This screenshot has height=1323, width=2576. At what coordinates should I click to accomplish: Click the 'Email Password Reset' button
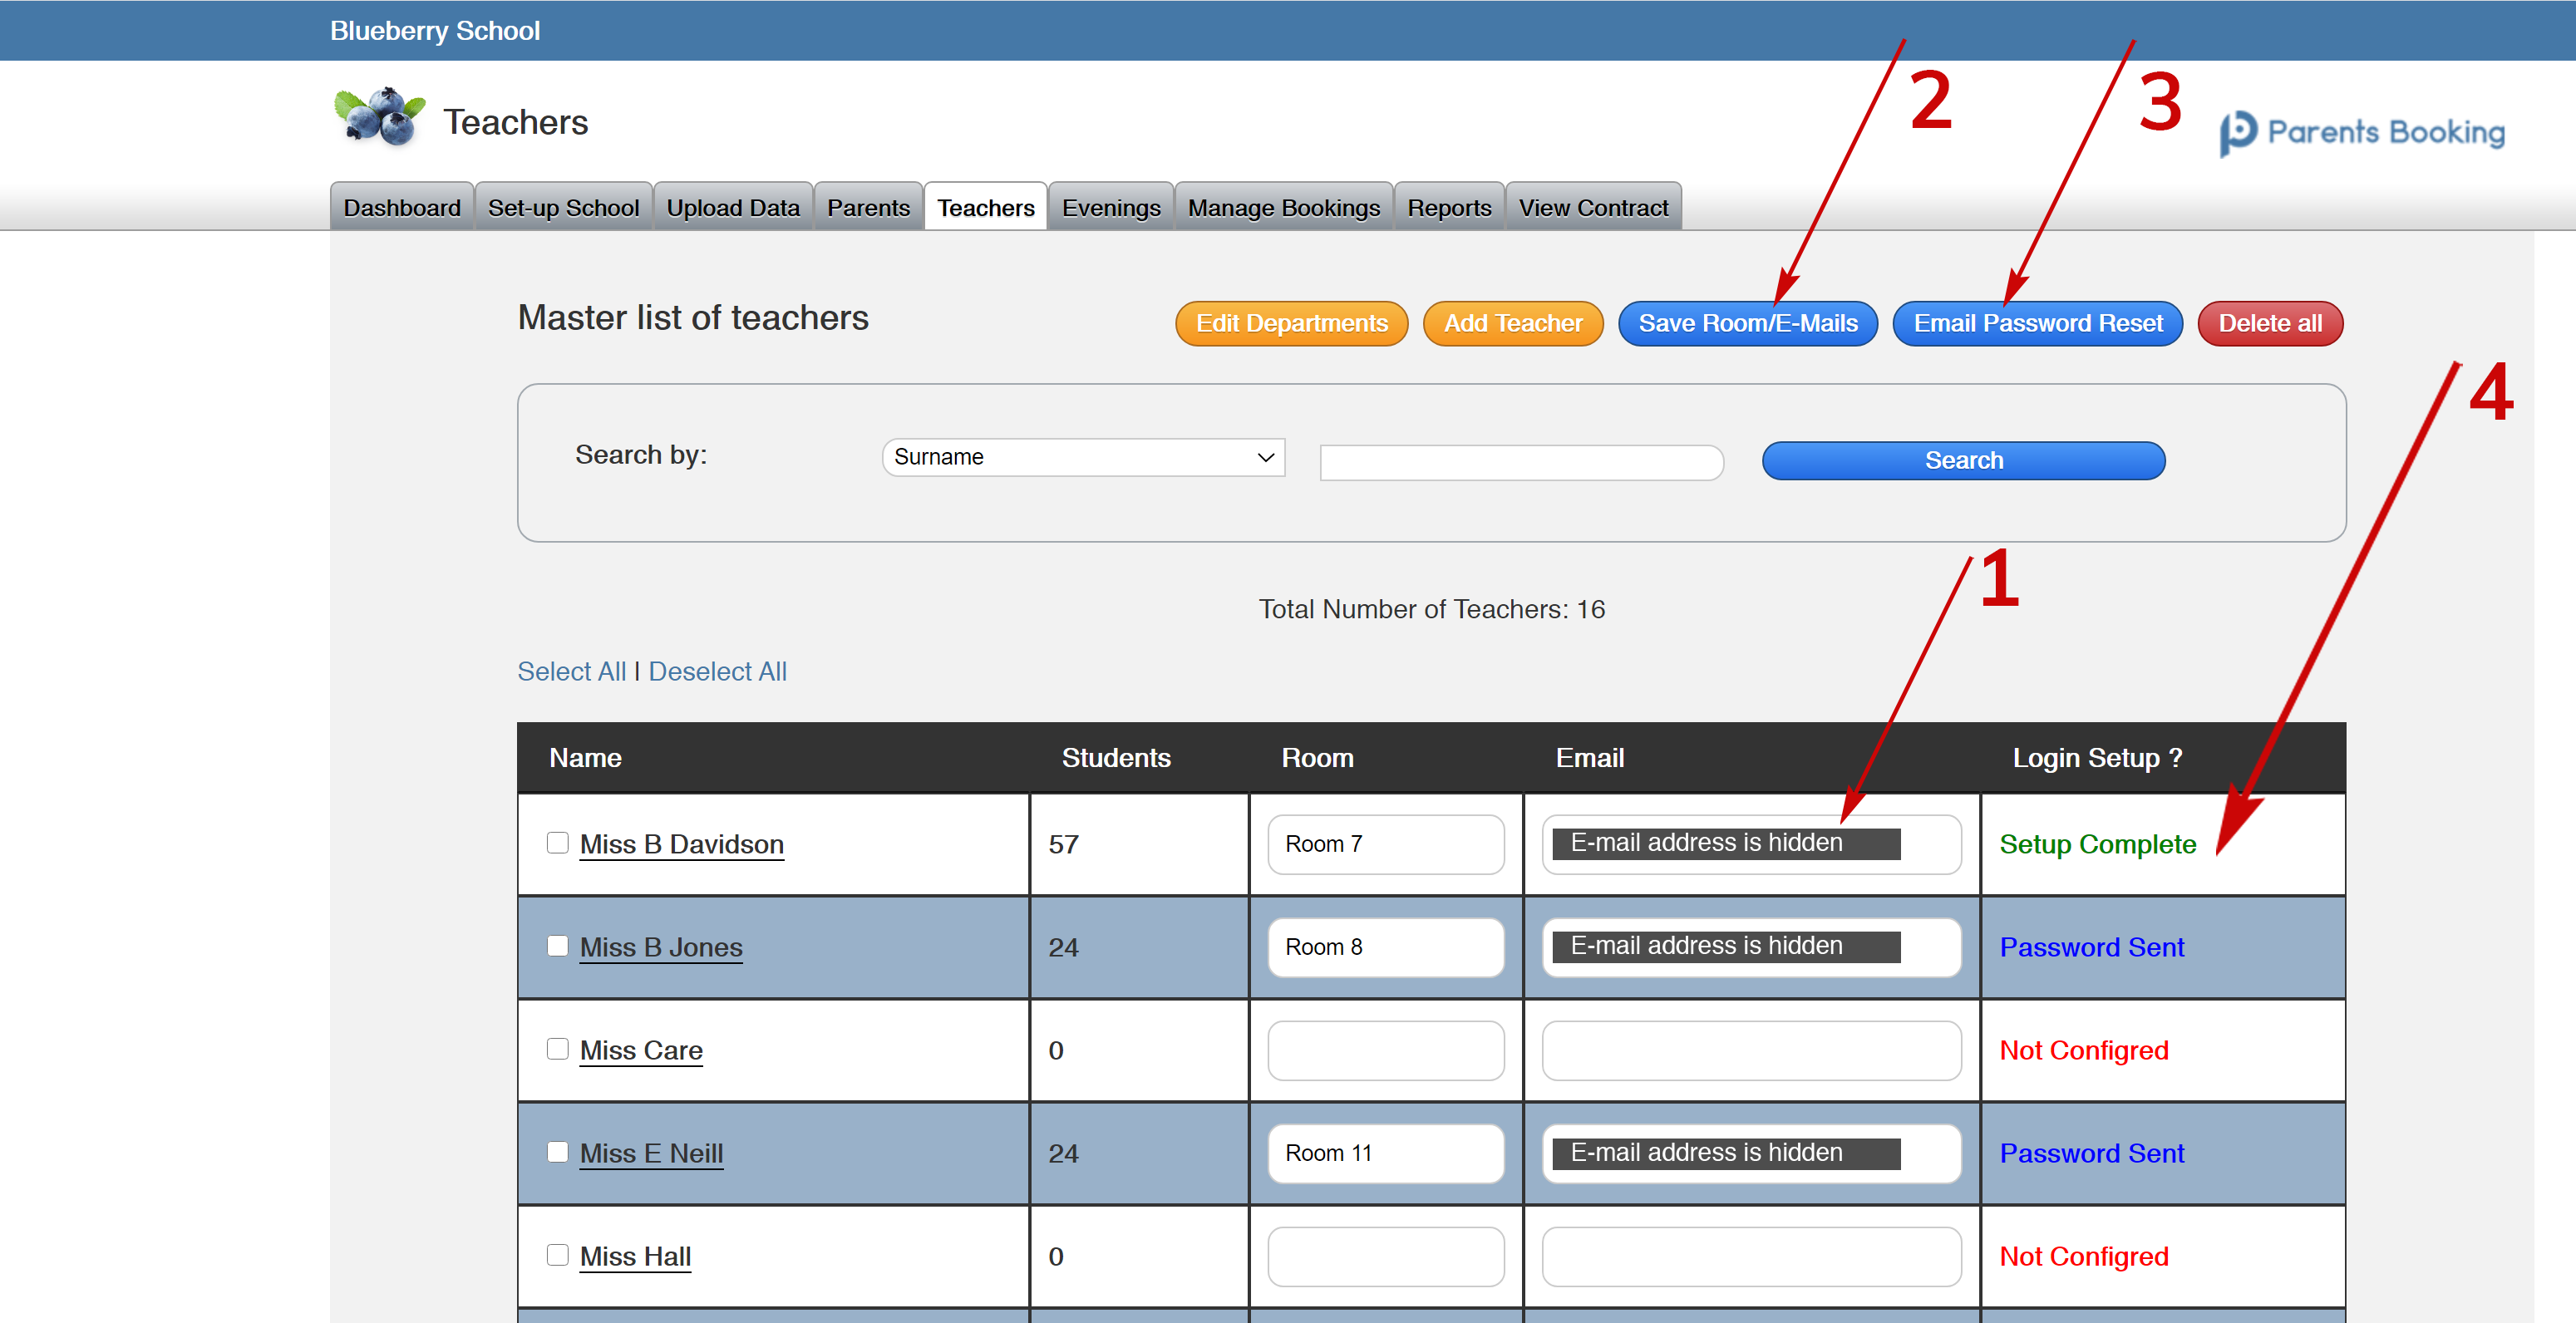pos(2037,322)
